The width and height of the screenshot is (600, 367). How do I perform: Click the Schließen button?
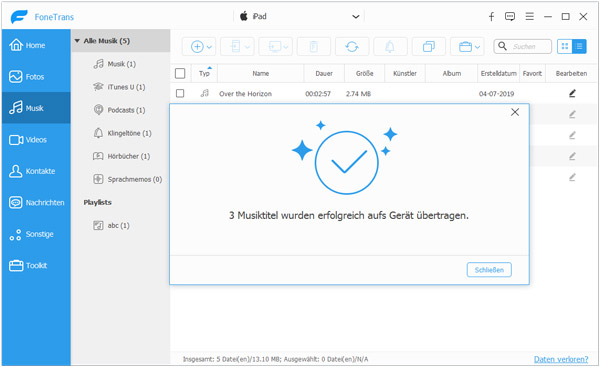tap(489, 270)
